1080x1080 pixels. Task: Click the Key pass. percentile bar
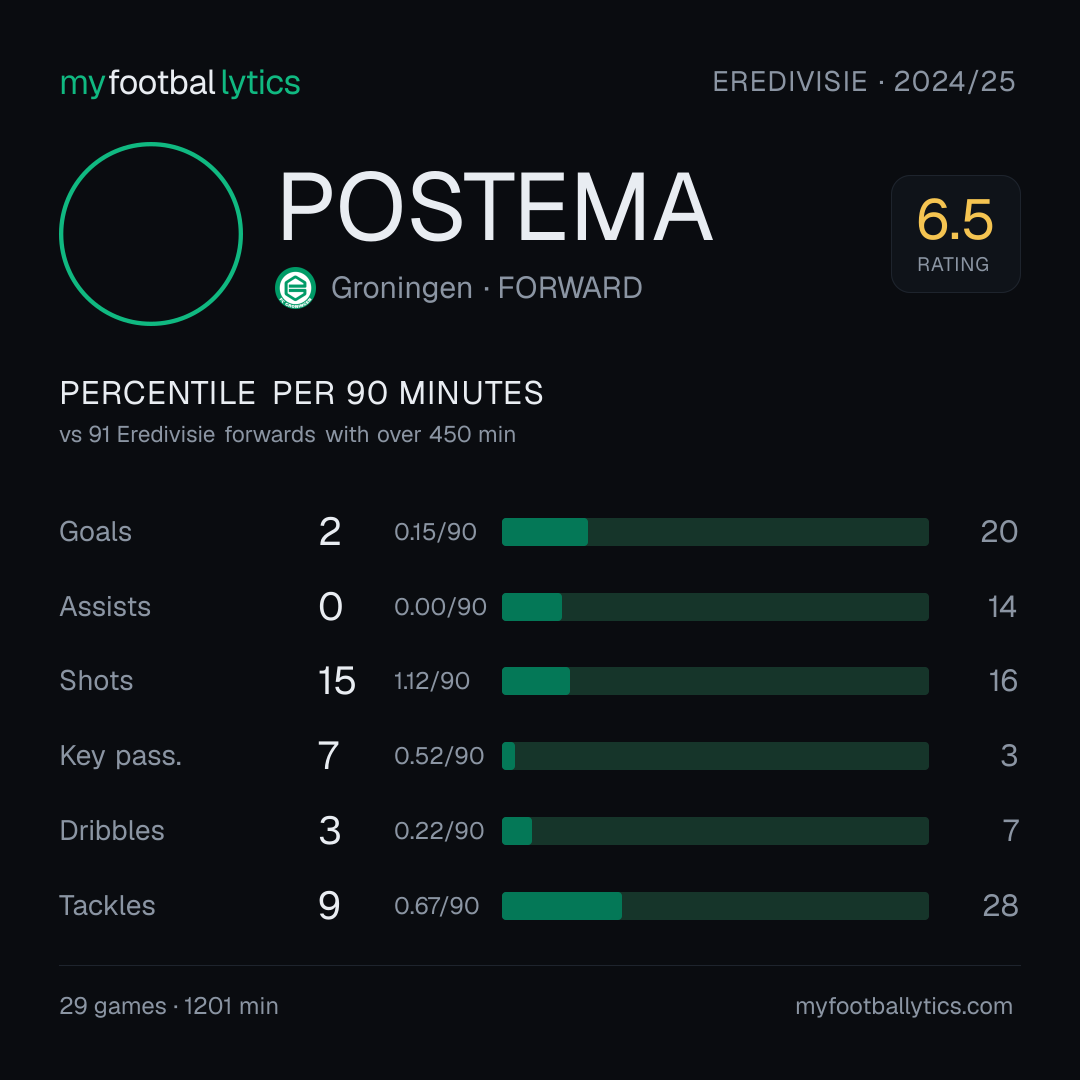pos(715,756)
